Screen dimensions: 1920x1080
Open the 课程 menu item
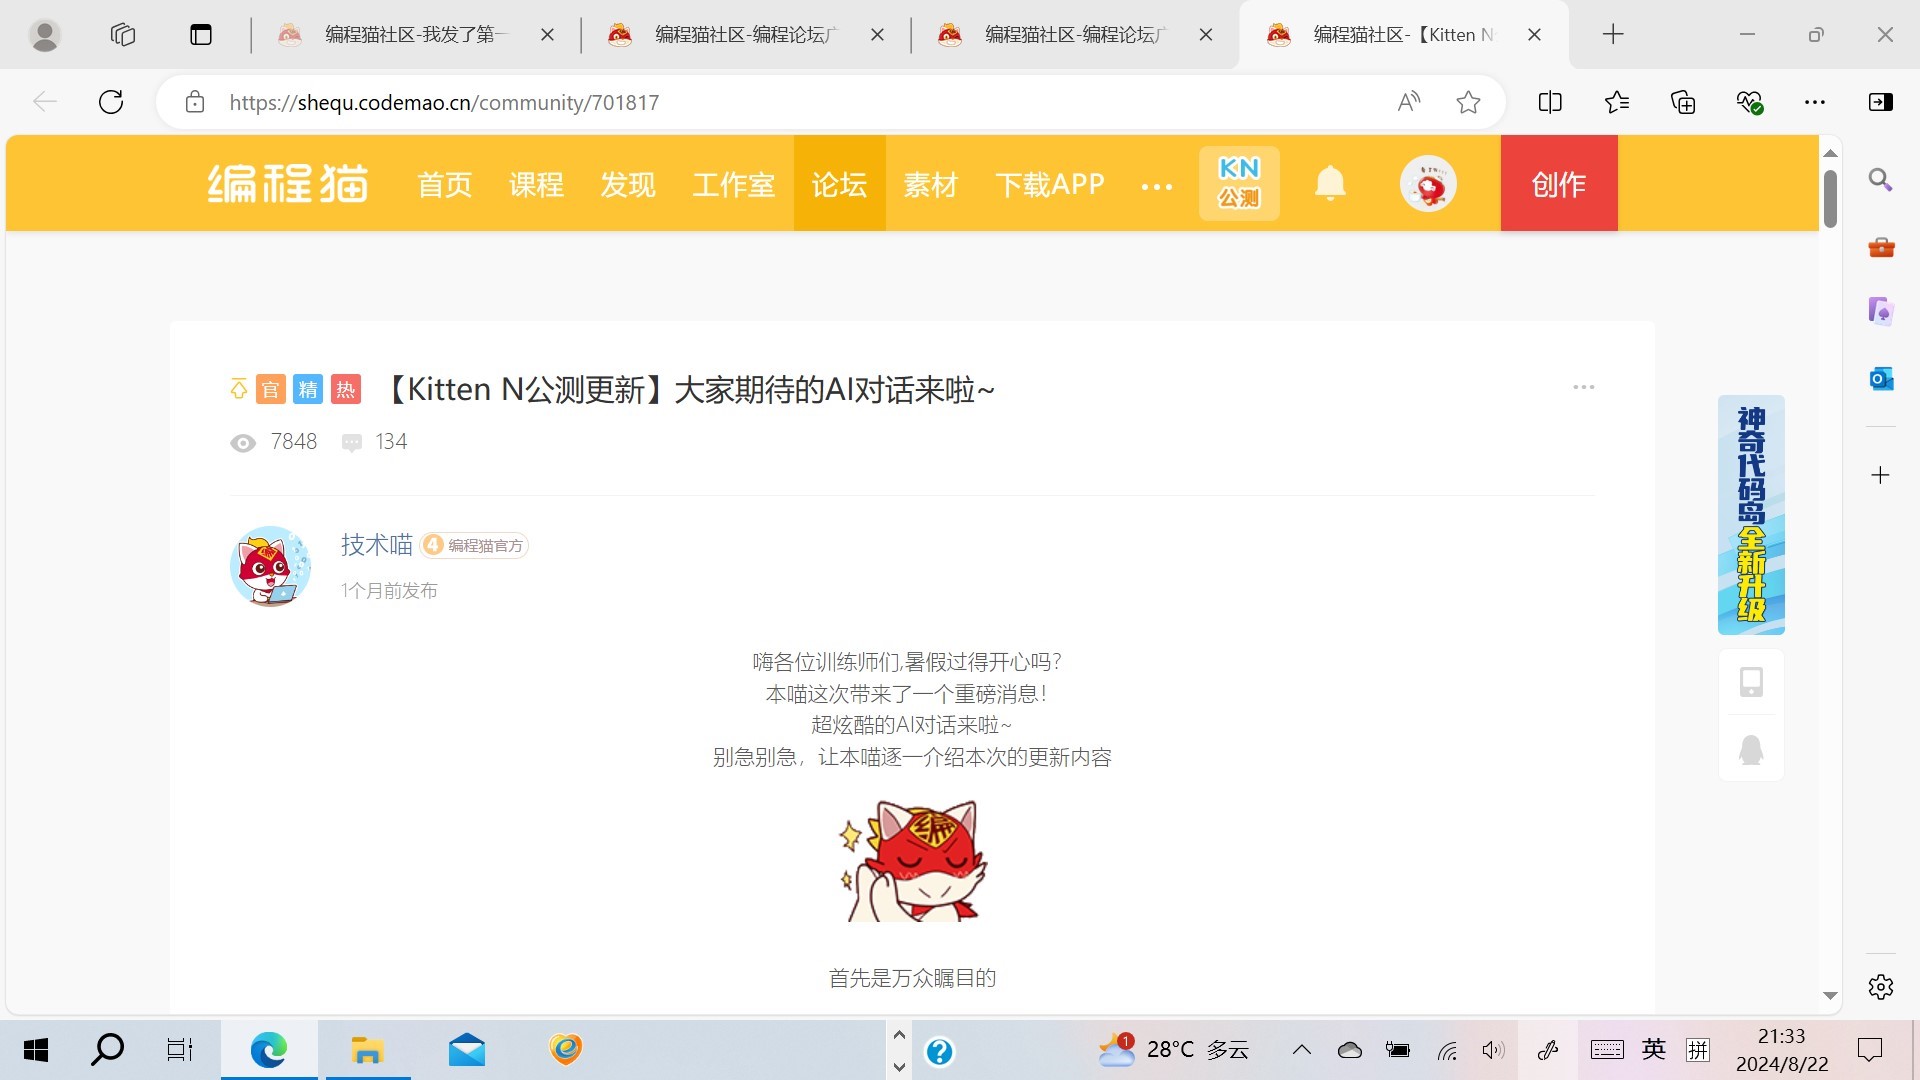pyautogui.click(x=537, y=185)
